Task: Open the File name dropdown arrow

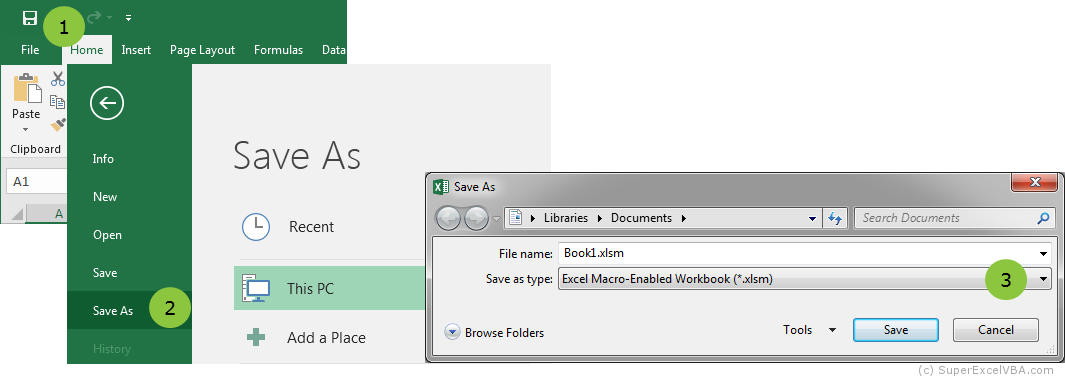Action: point(1044,254)
